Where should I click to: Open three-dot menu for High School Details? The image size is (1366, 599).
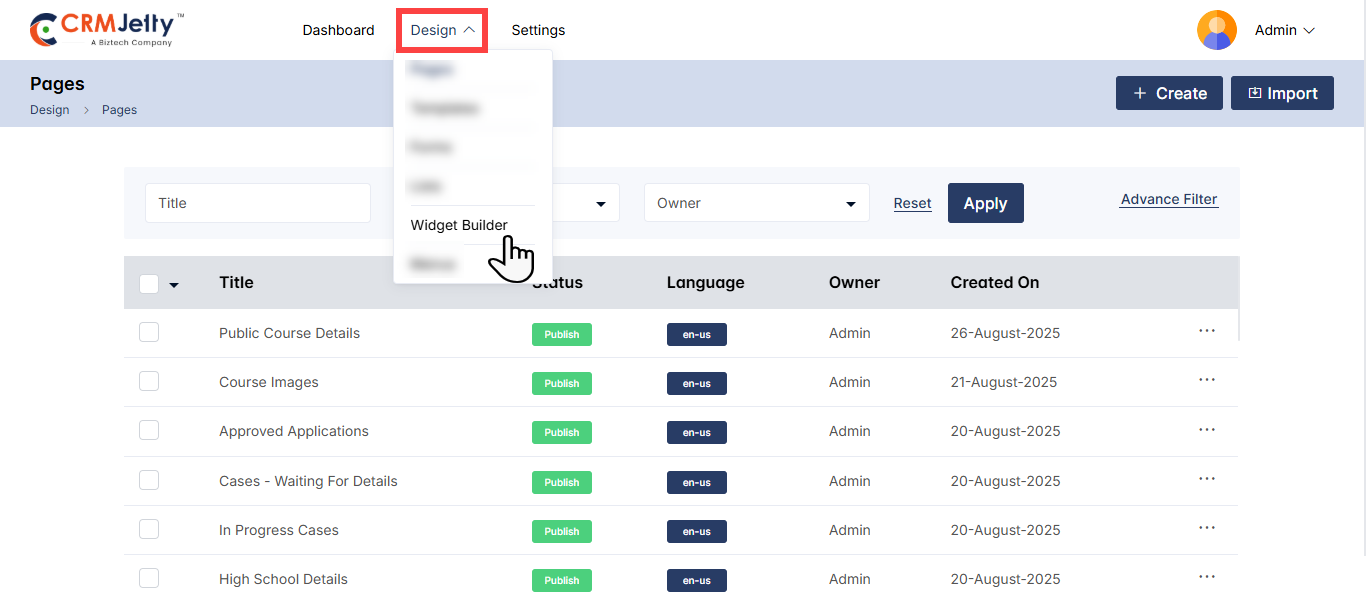tap(1206, 577)
